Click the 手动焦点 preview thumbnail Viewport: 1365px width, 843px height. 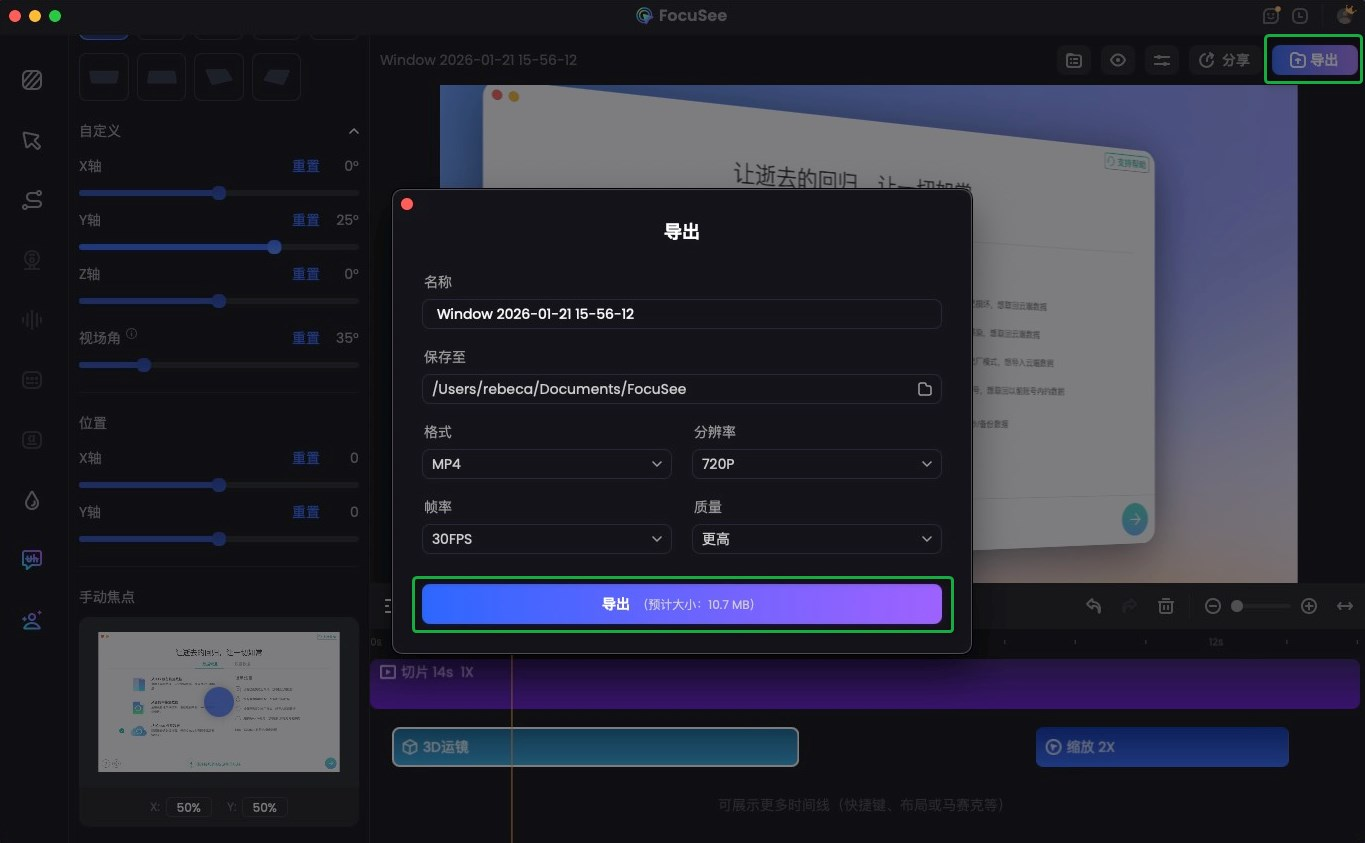coord(219,701)
